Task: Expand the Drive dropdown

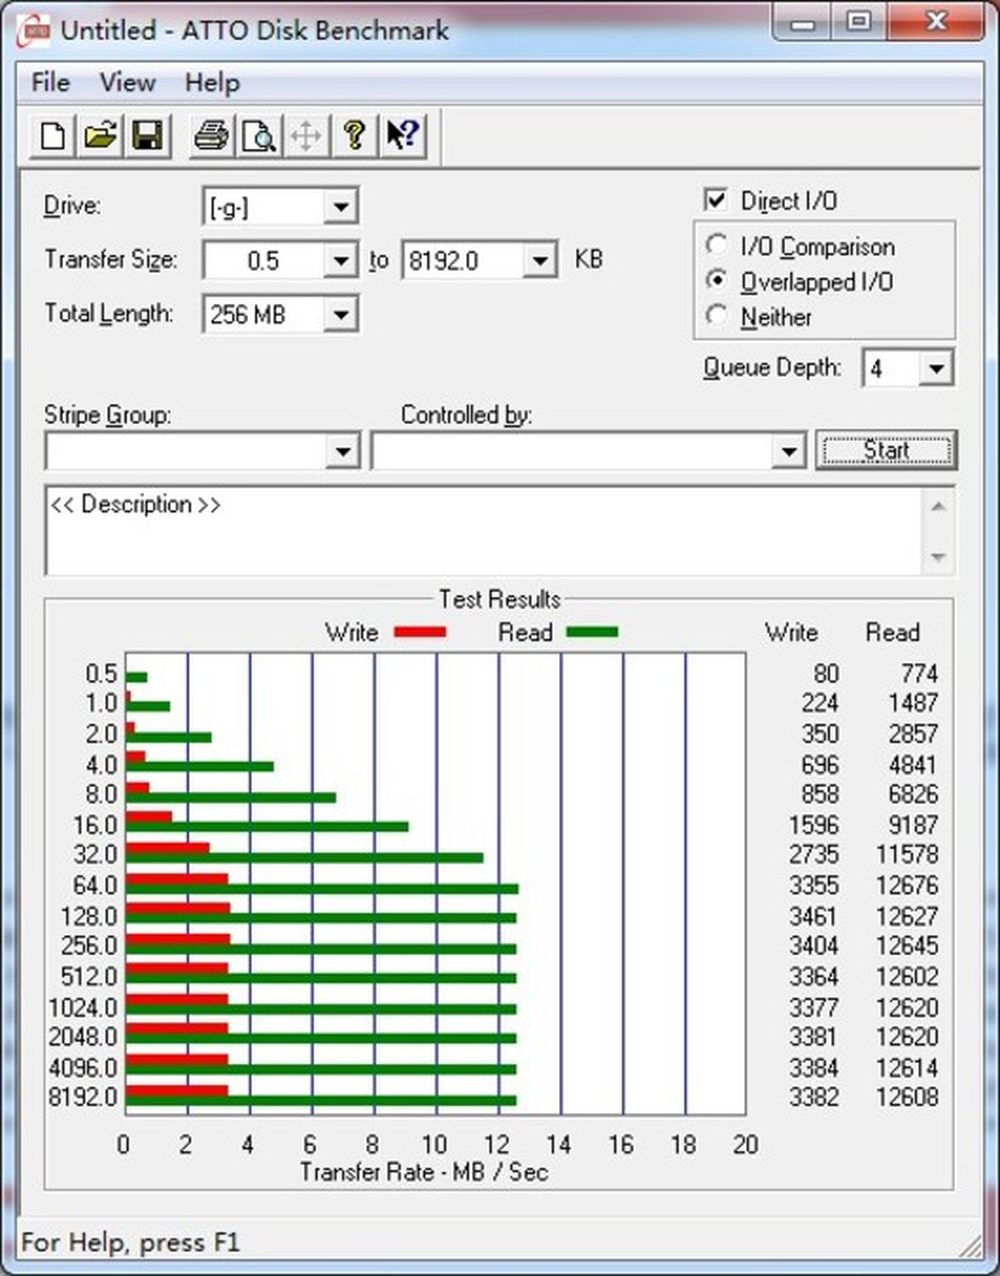Action: (x=341, y=207)
